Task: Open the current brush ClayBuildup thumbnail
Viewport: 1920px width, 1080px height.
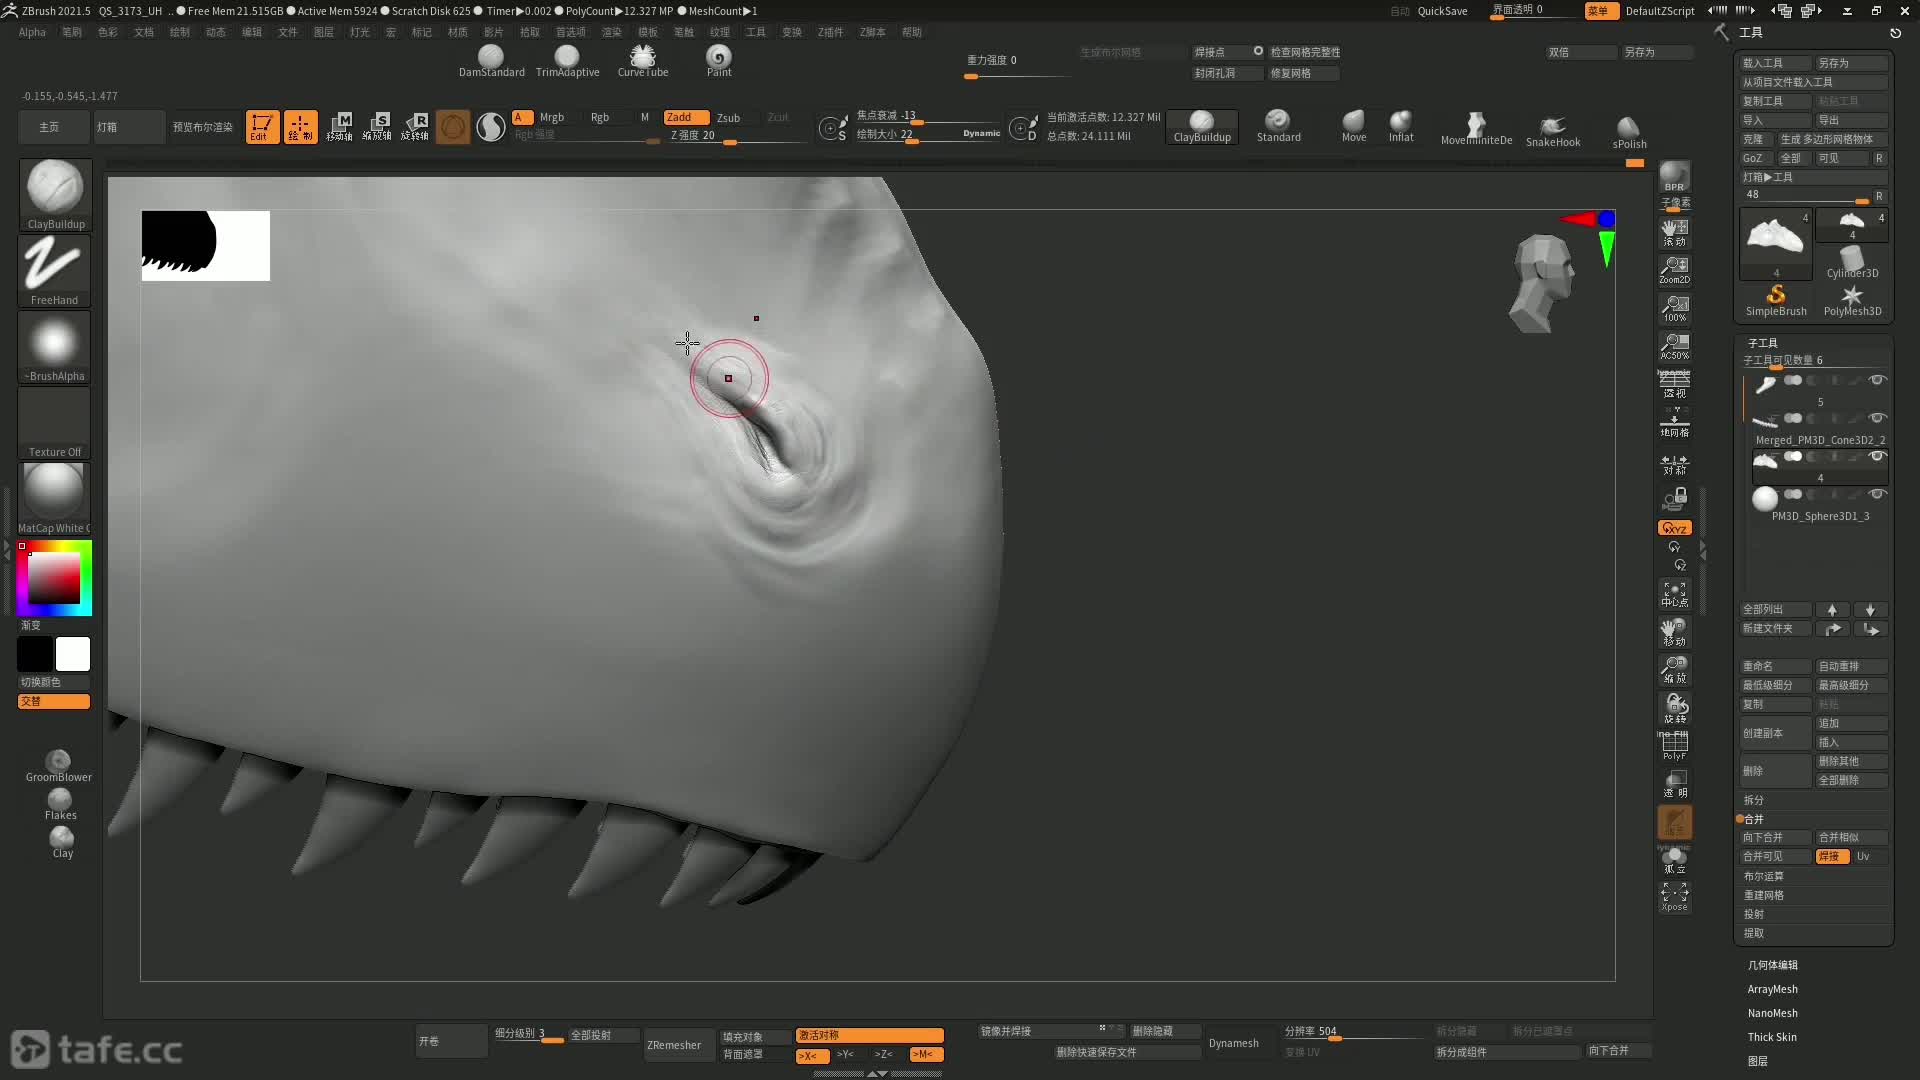Action: pyautogui.click(x=55, y=195)
